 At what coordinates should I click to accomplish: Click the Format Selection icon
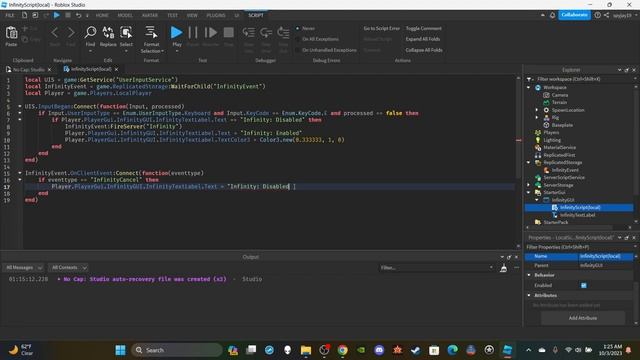pyautogui.click(x=151, y=32)
